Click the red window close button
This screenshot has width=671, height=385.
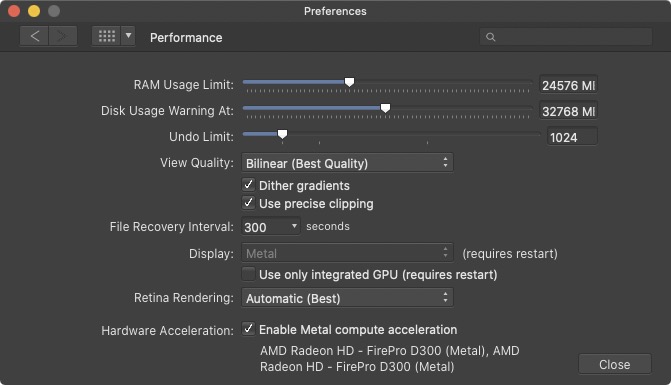coord(14,11)
